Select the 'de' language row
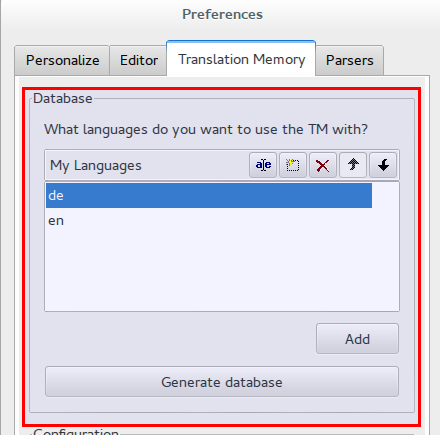The width and height of the screenshot is (440, 435). (x=209, y=195)
